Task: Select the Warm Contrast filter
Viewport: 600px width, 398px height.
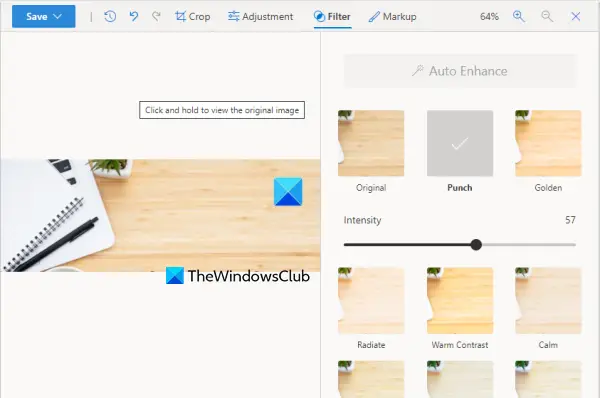Action: point(460,301)
